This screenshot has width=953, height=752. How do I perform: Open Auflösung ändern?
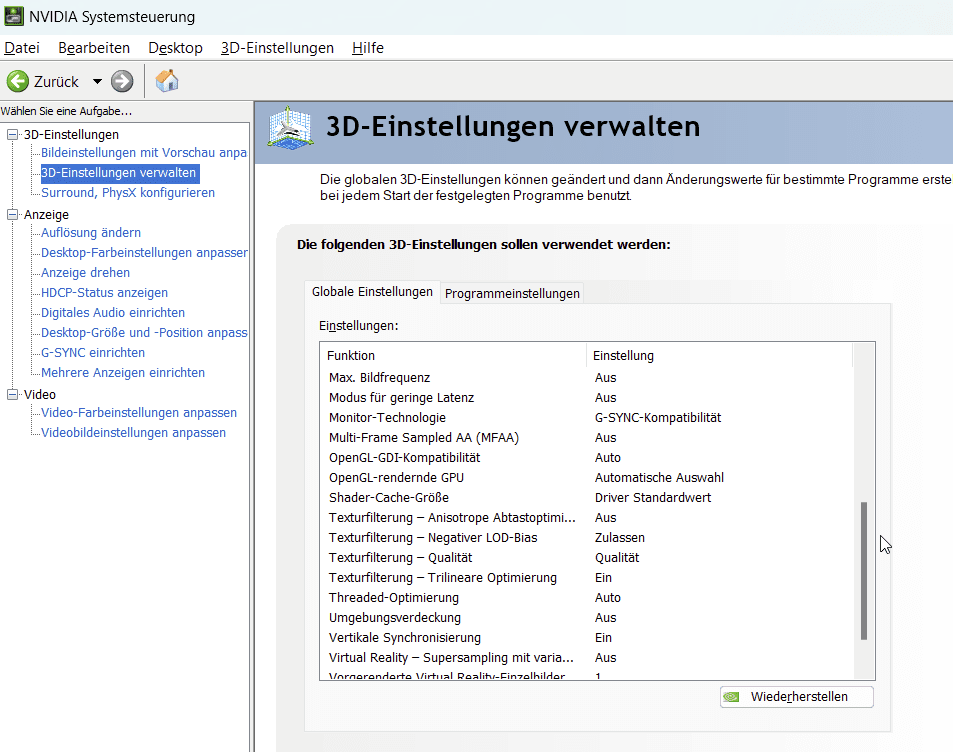(x=91, y=233)
